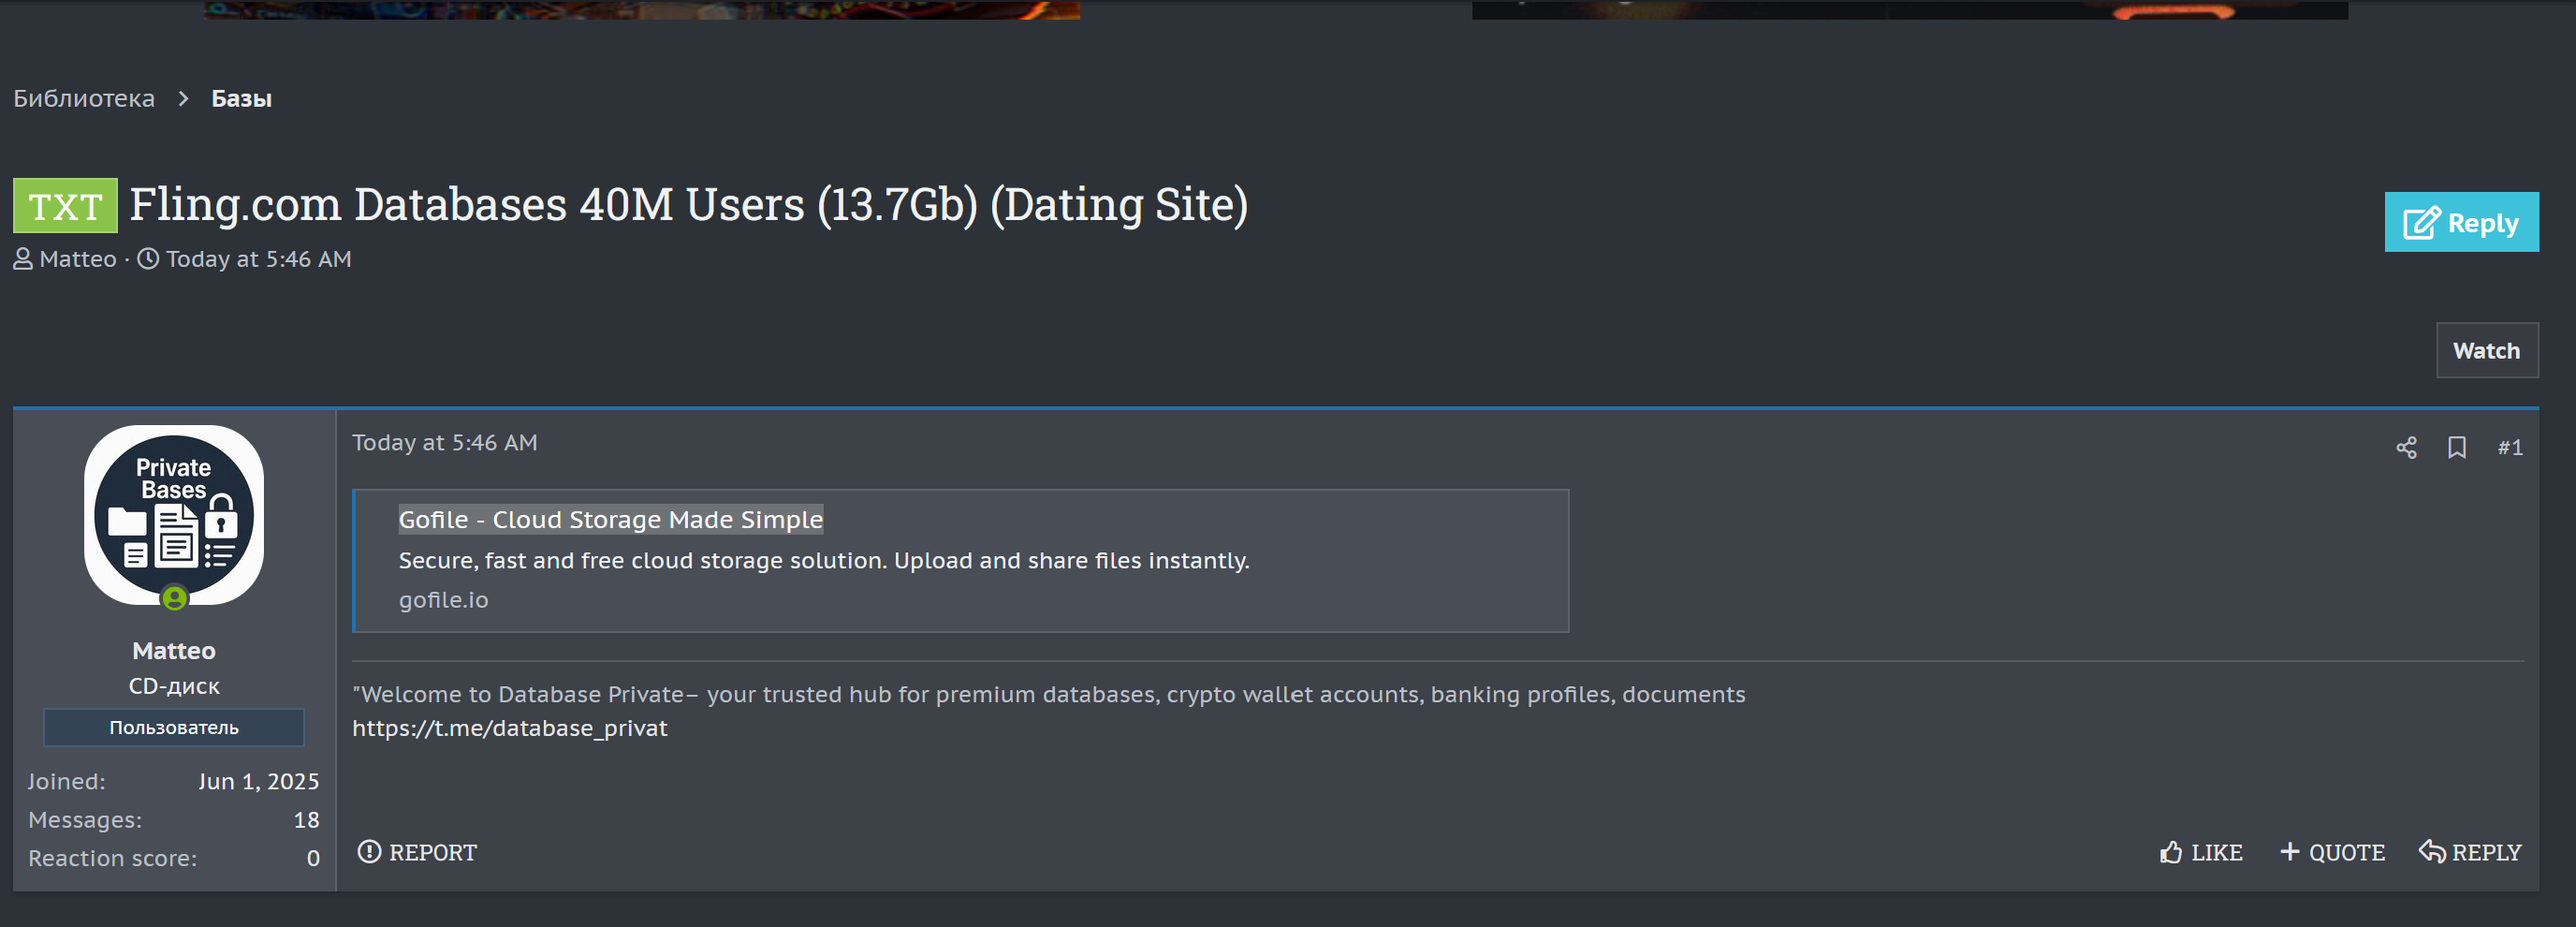
Task: Like the post by Matteo
Action: tap(2201, 852)
